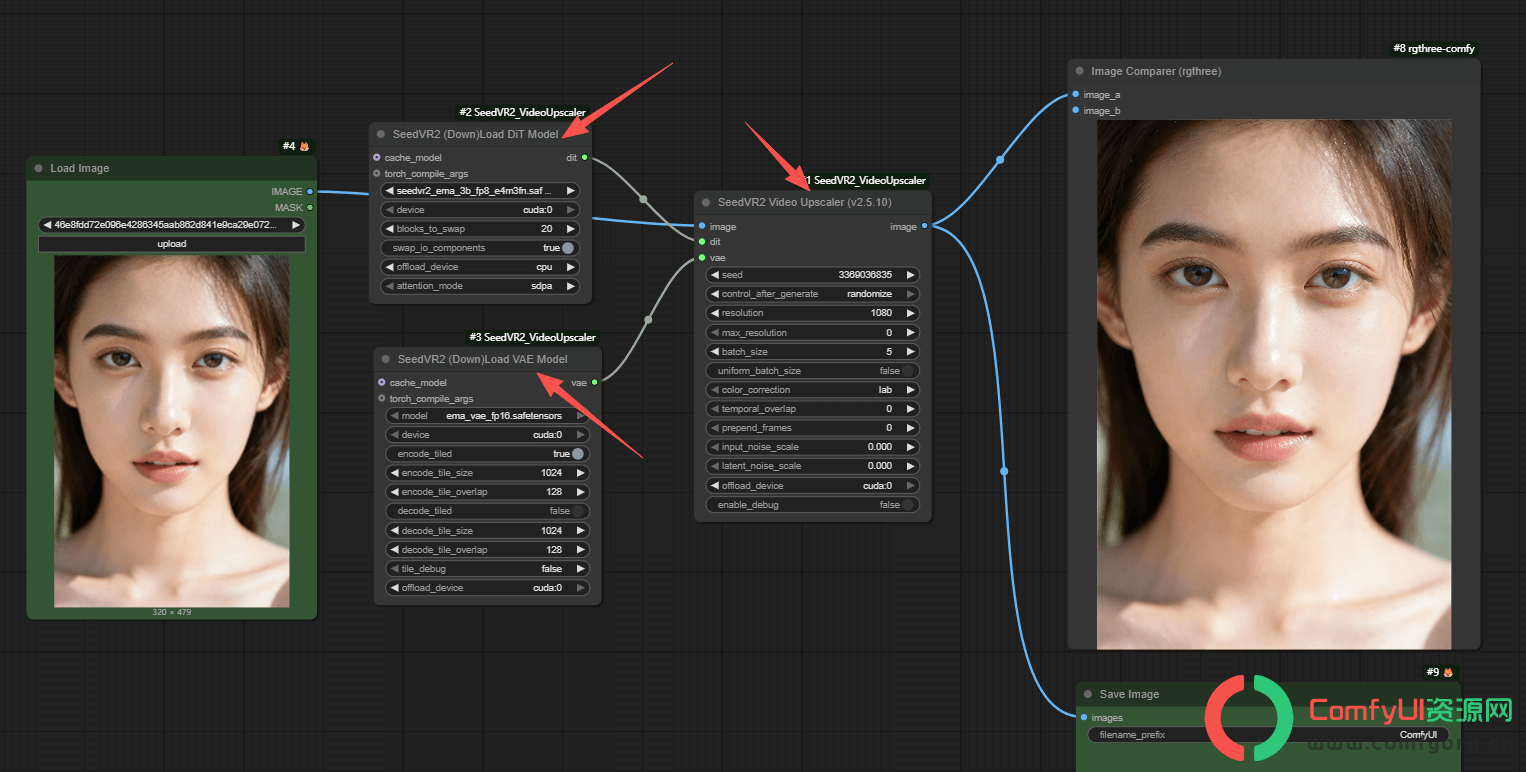This screenshot has height=772, width=1526.
Task: Open the seedvr2_ema_3b DiT model dropdown
Action: [480, 191]
